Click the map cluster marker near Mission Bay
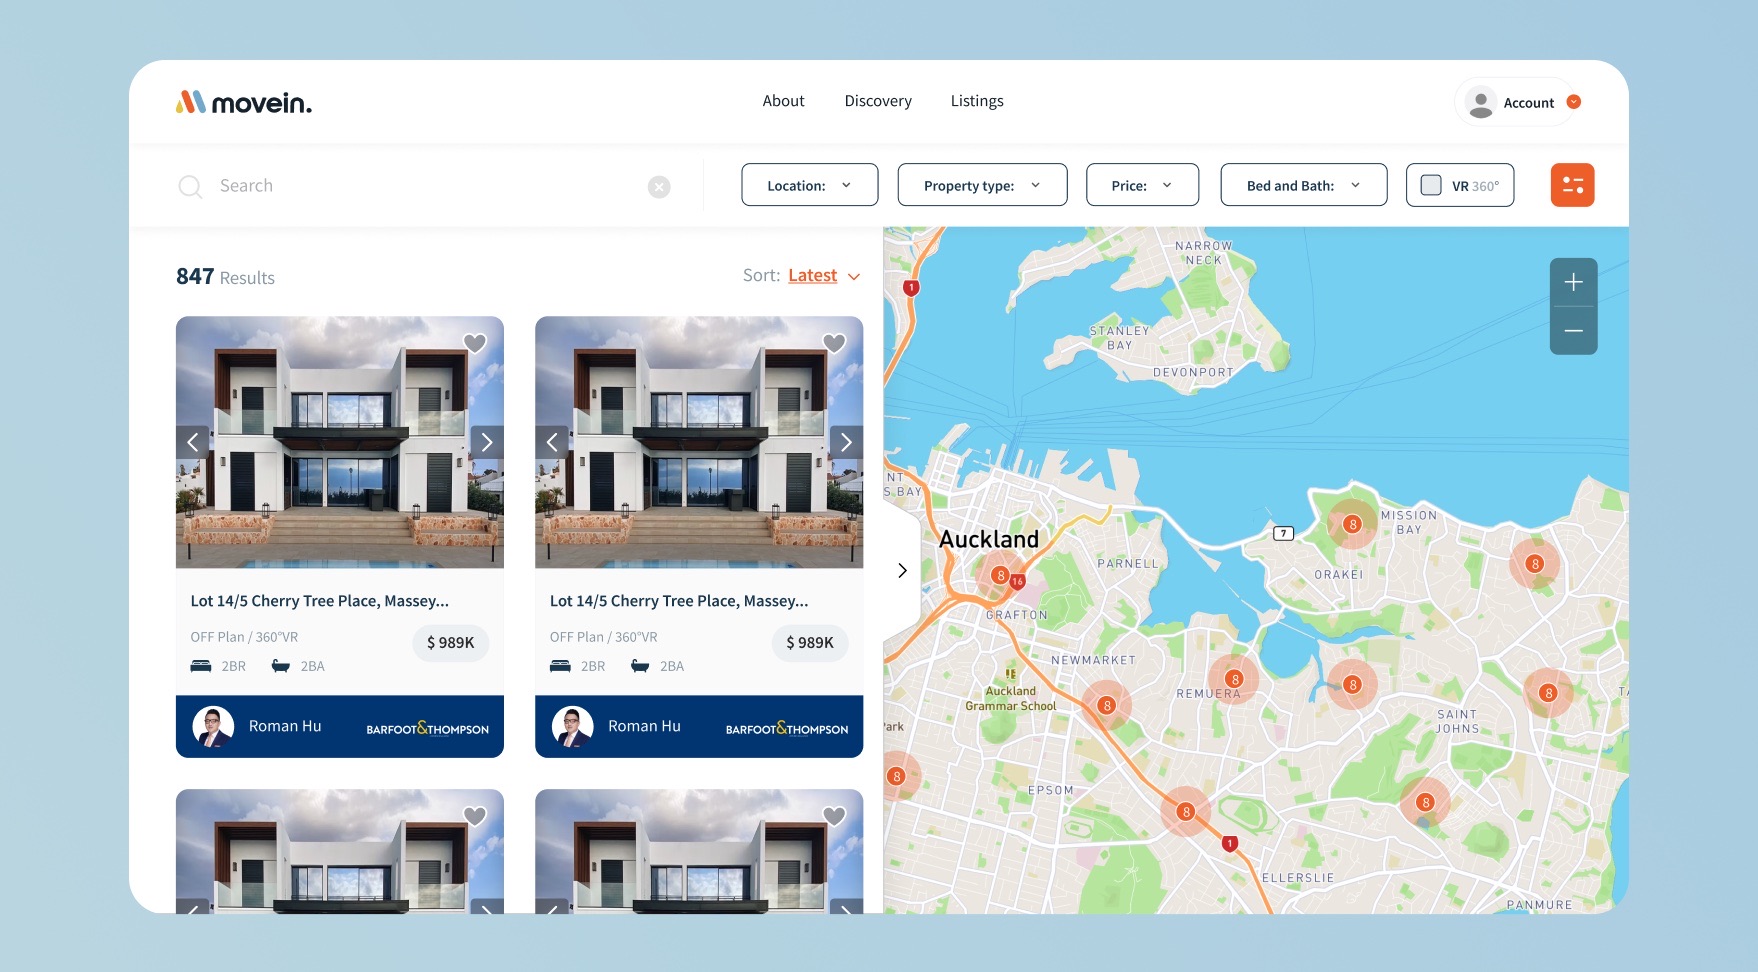This screenshot has height=972, width=1758. tap(1352, 524)
